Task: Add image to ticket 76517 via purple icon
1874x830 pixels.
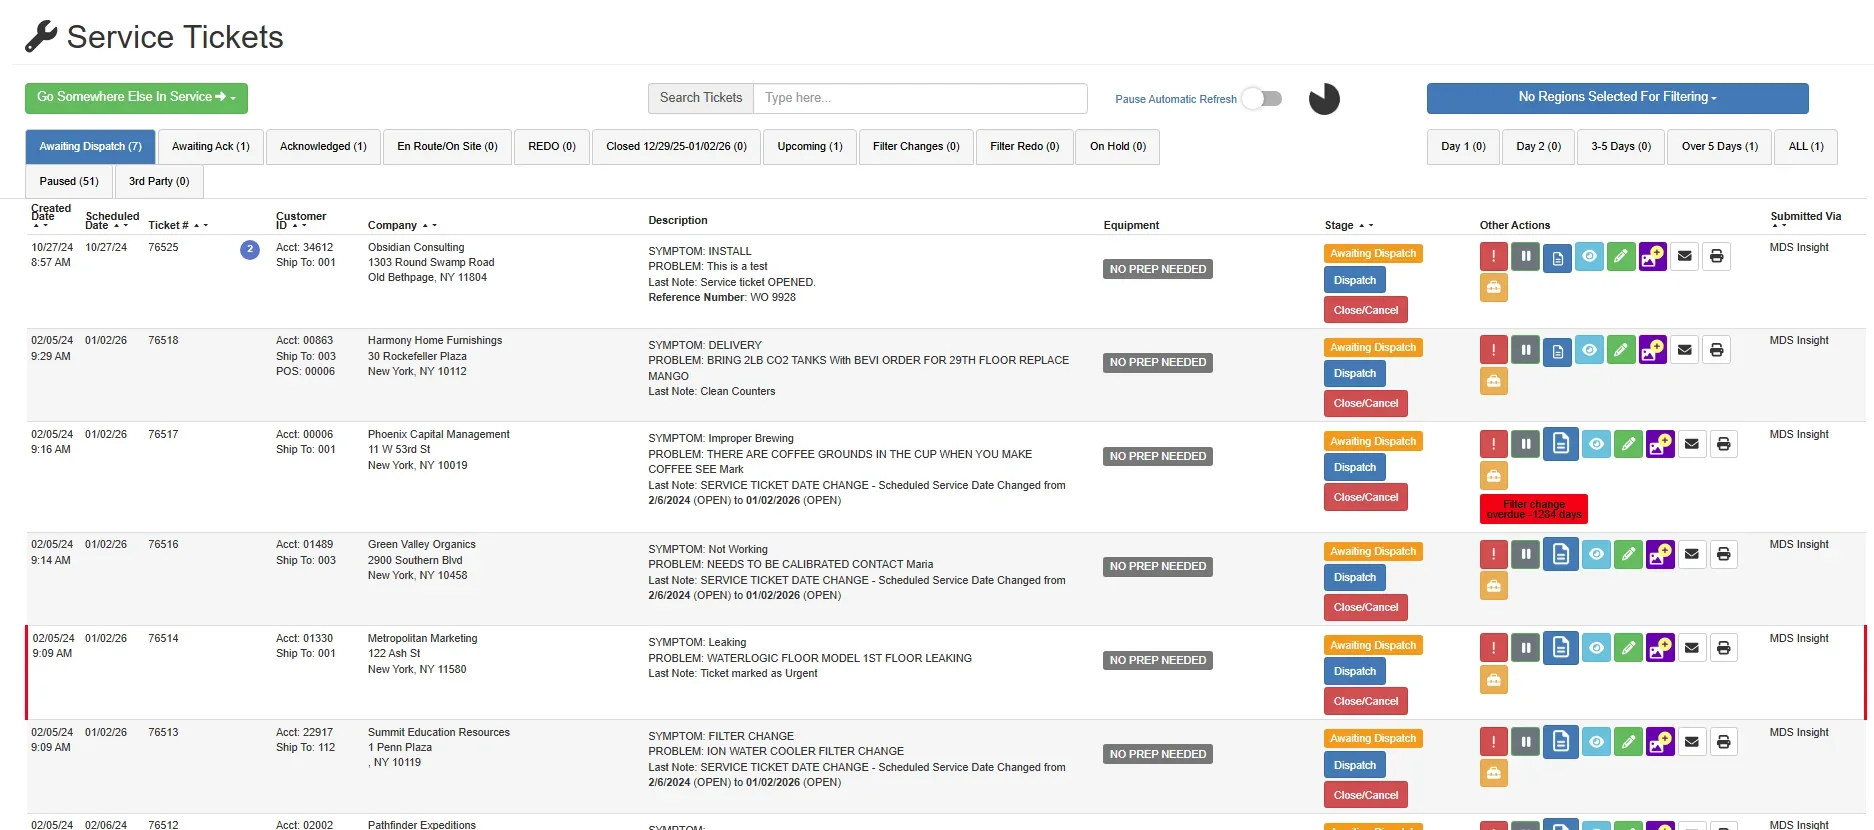Action: click(x=1660, y=444)
